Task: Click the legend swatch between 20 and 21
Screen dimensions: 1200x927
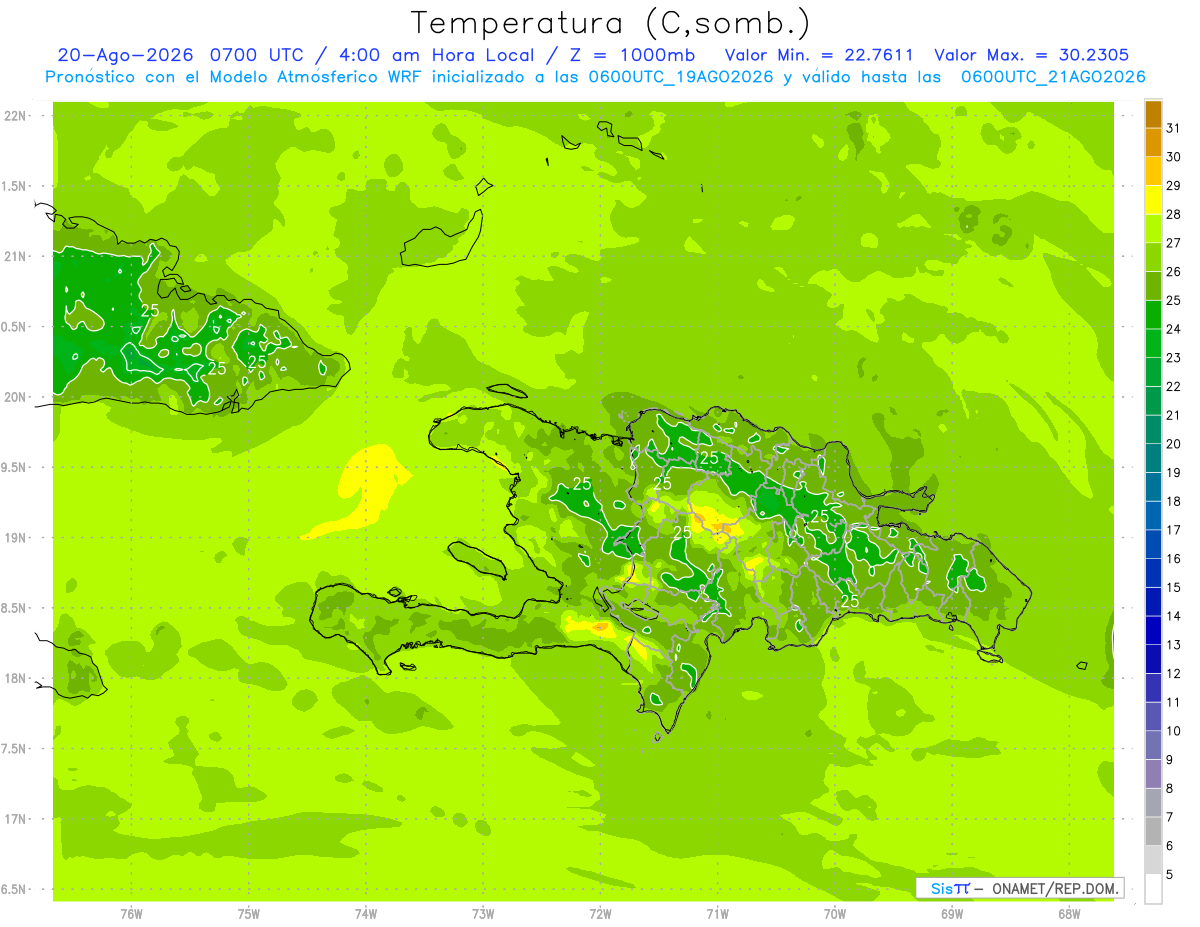Action: tap(1153, 429)
